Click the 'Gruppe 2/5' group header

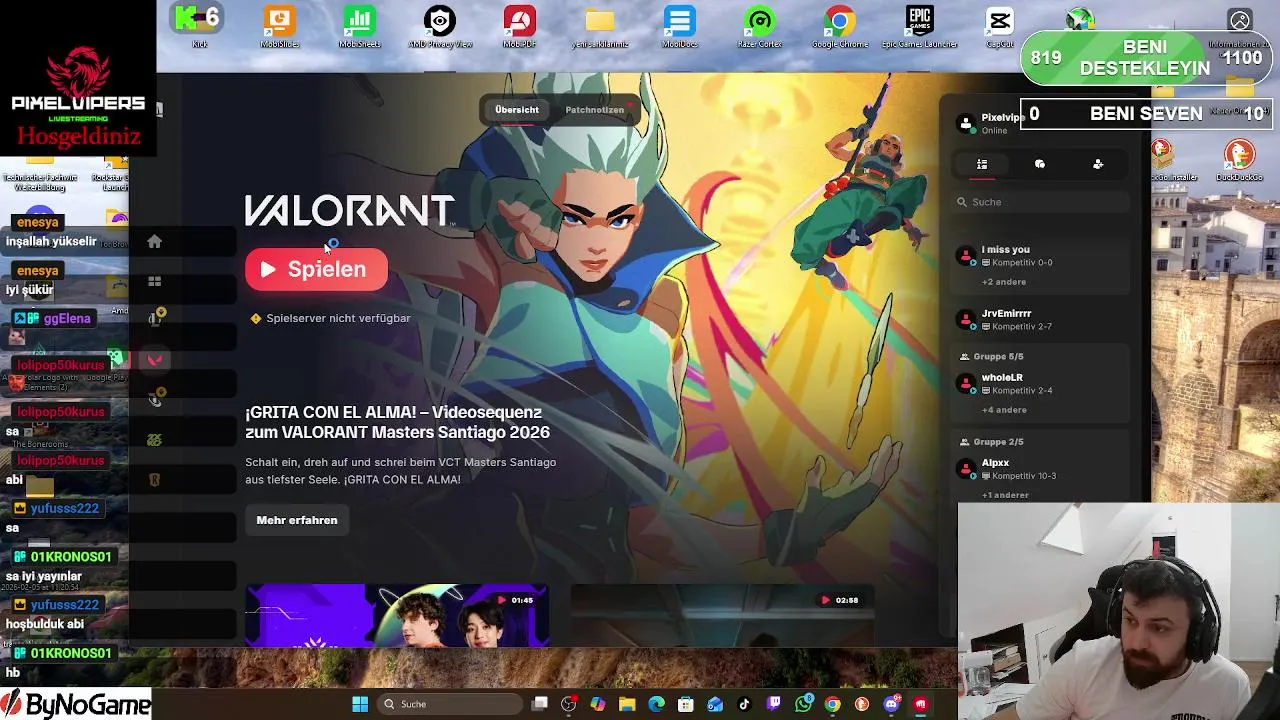coord(998,442)
